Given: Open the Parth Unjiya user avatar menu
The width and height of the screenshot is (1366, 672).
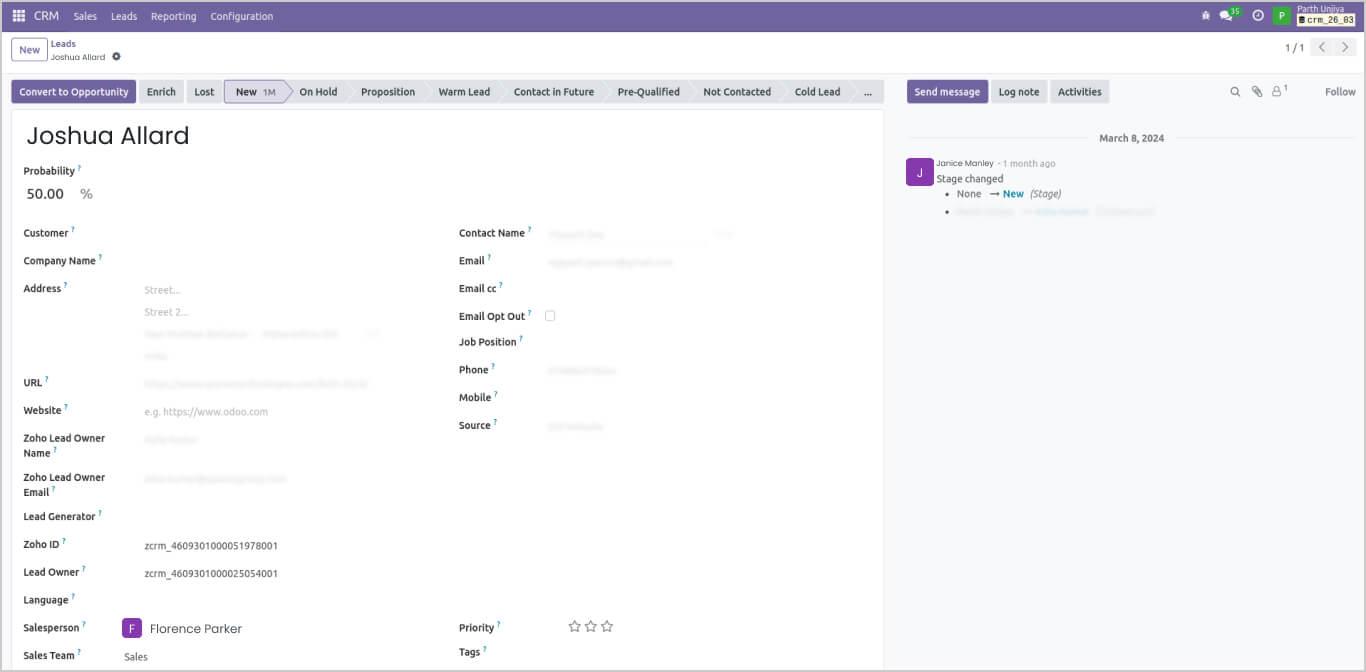Looking at the screenshot, I should pos(1281,15).
